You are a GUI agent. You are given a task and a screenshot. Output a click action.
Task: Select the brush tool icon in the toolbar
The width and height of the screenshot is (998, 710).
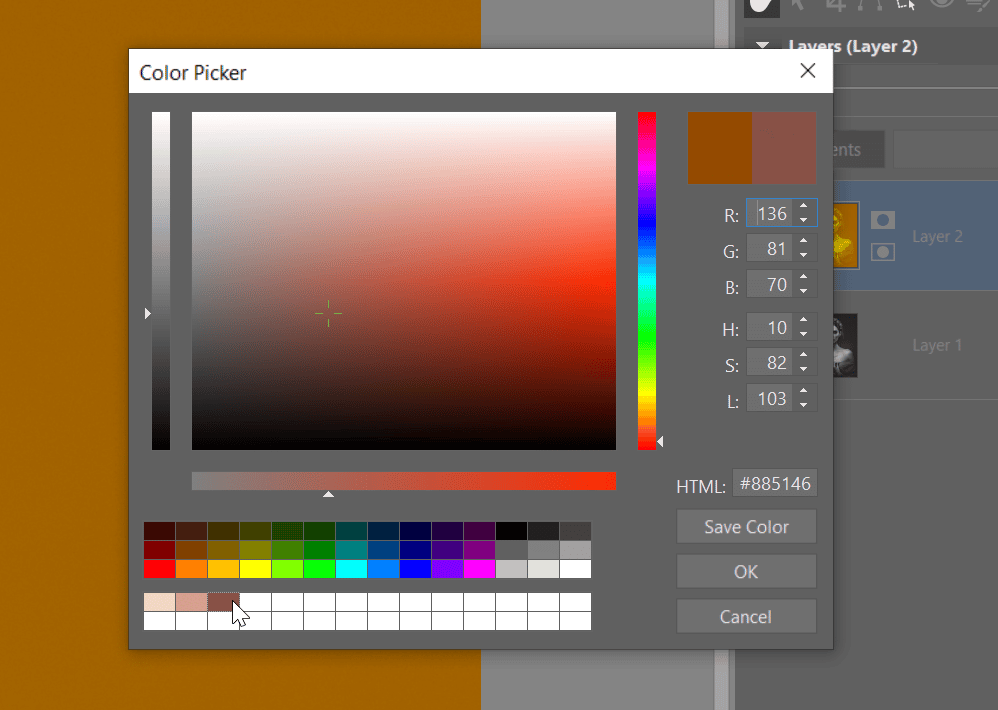coord(761,6)
